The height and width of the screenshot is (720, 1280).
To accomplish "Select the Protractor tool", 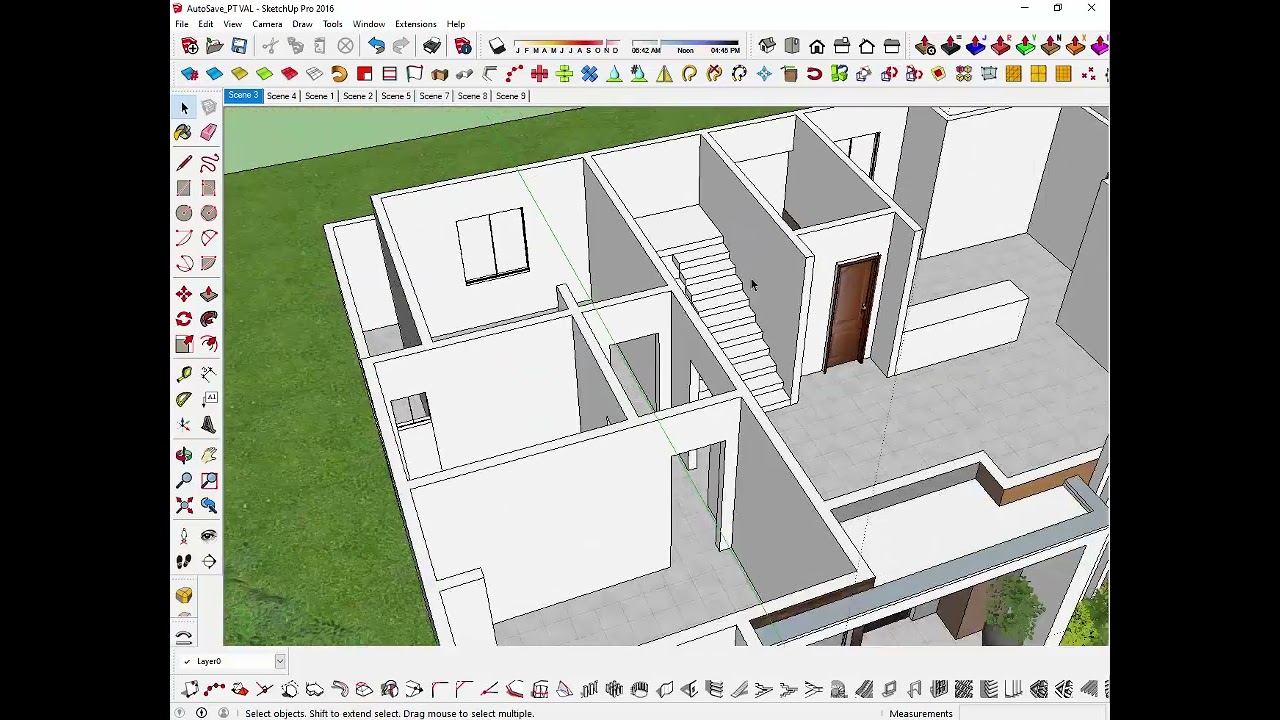I will 184,399.
